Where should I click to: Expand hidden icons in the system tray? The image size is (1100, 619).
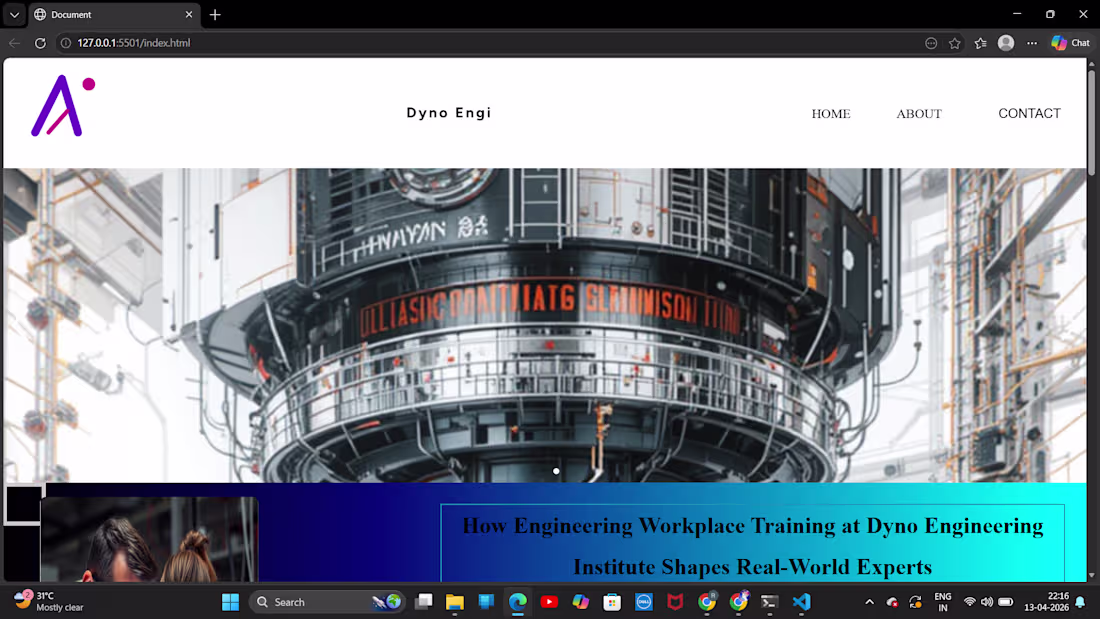pyautogui.click(x=869, y=601)
